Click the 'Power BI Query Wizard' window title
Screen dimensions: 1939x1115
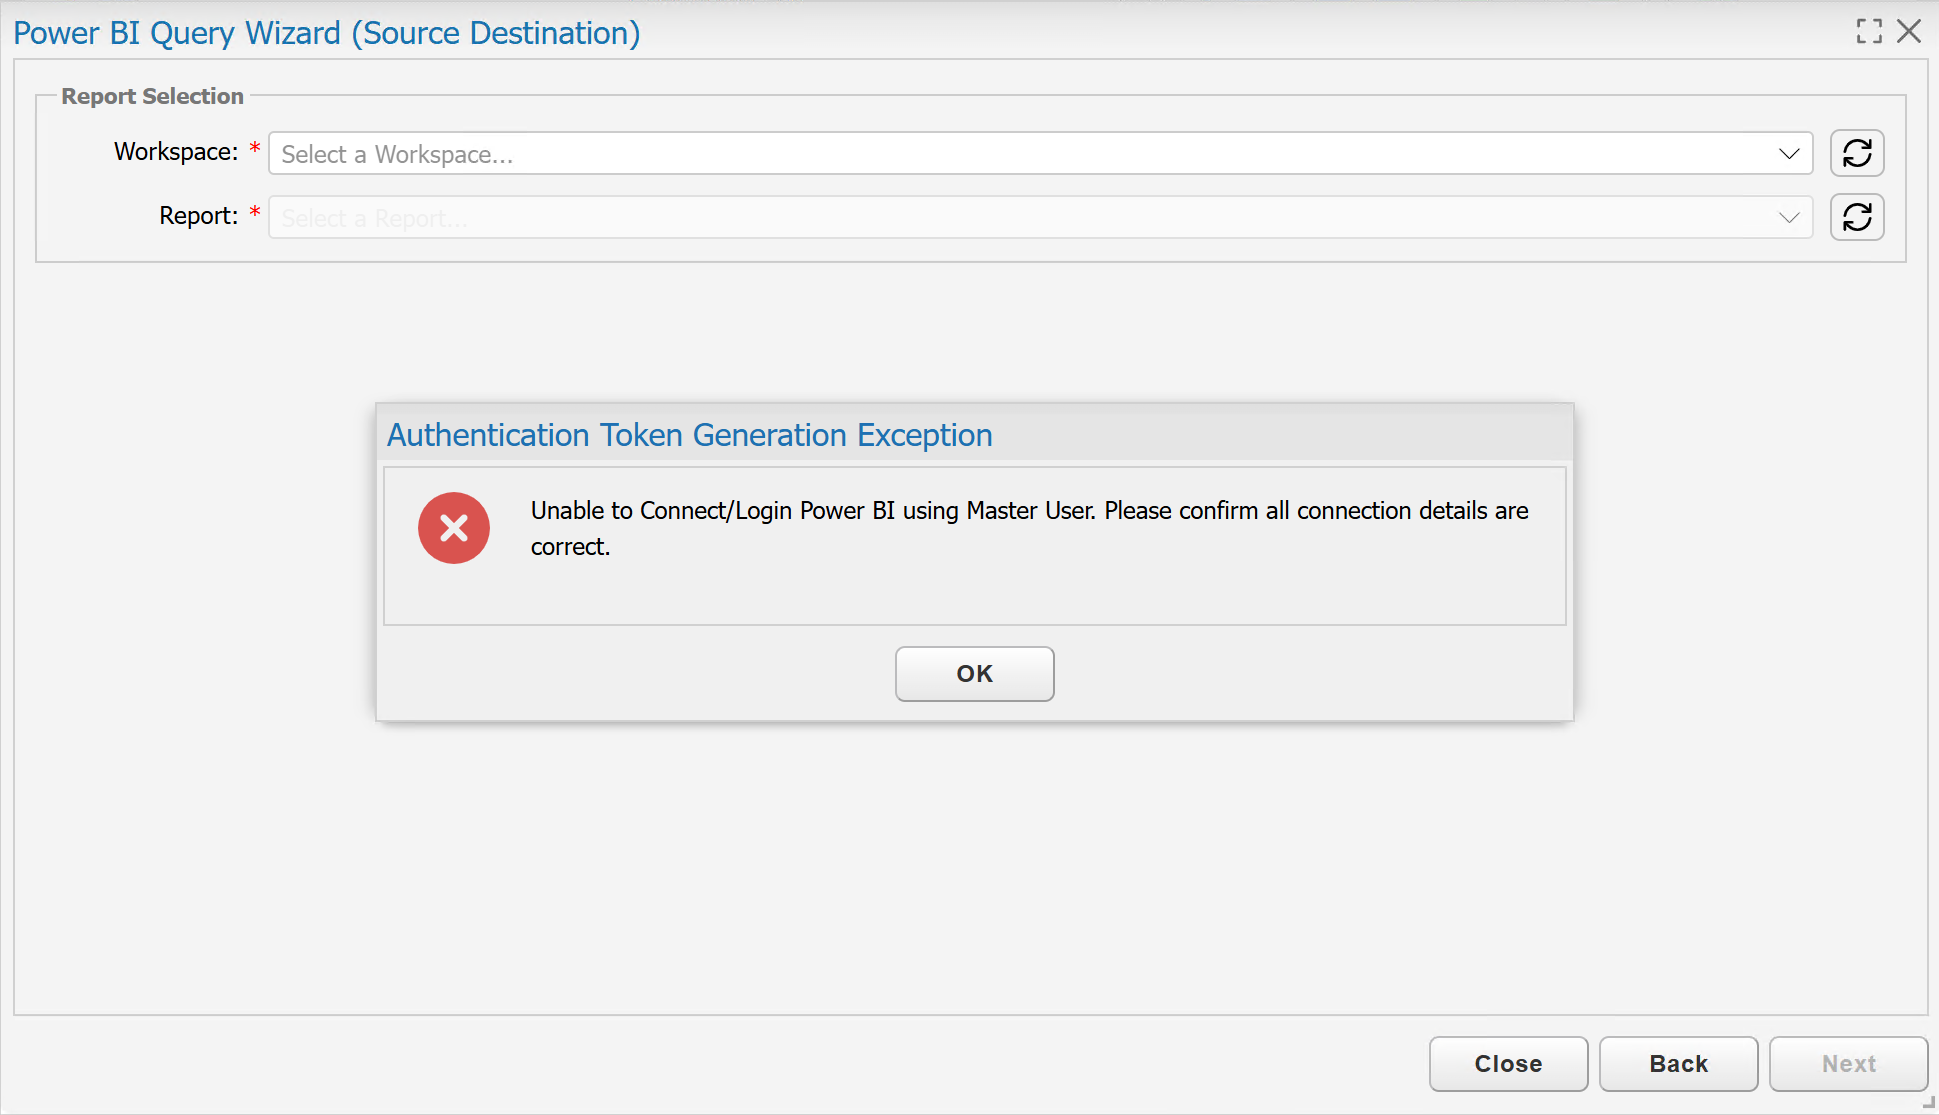[327, 33]
